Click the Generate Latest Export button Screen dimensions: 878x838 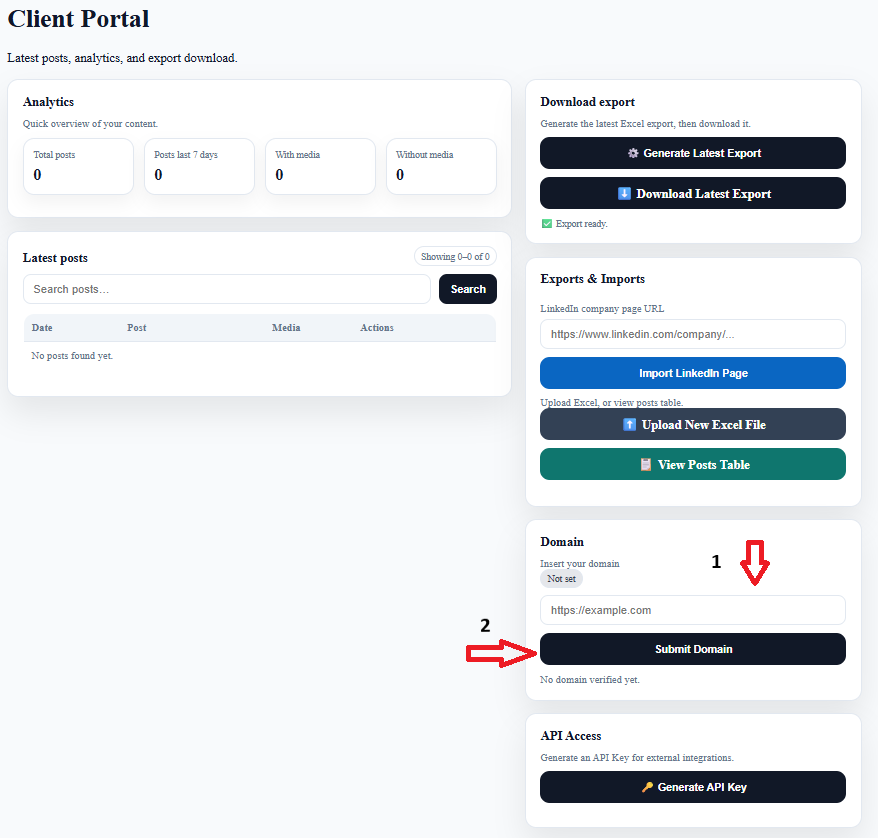(x=693, y=153)
